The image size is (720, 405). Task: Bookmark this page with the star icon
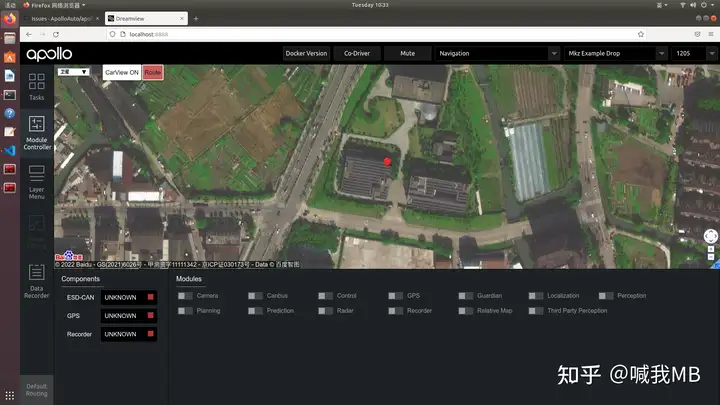[x=641, y=34]
